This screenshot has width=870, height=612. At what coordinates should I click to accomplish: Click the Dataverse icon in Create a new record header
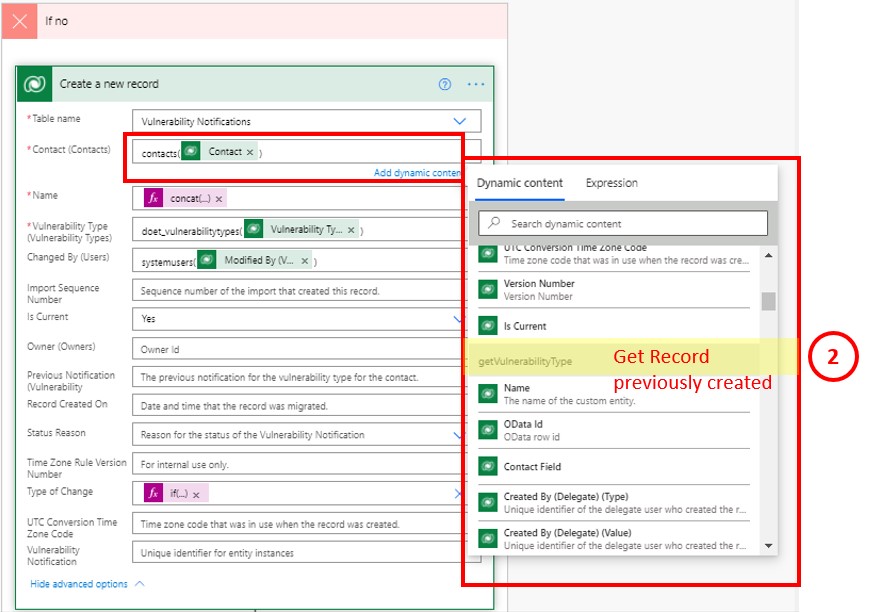click(x=37, y=84)
